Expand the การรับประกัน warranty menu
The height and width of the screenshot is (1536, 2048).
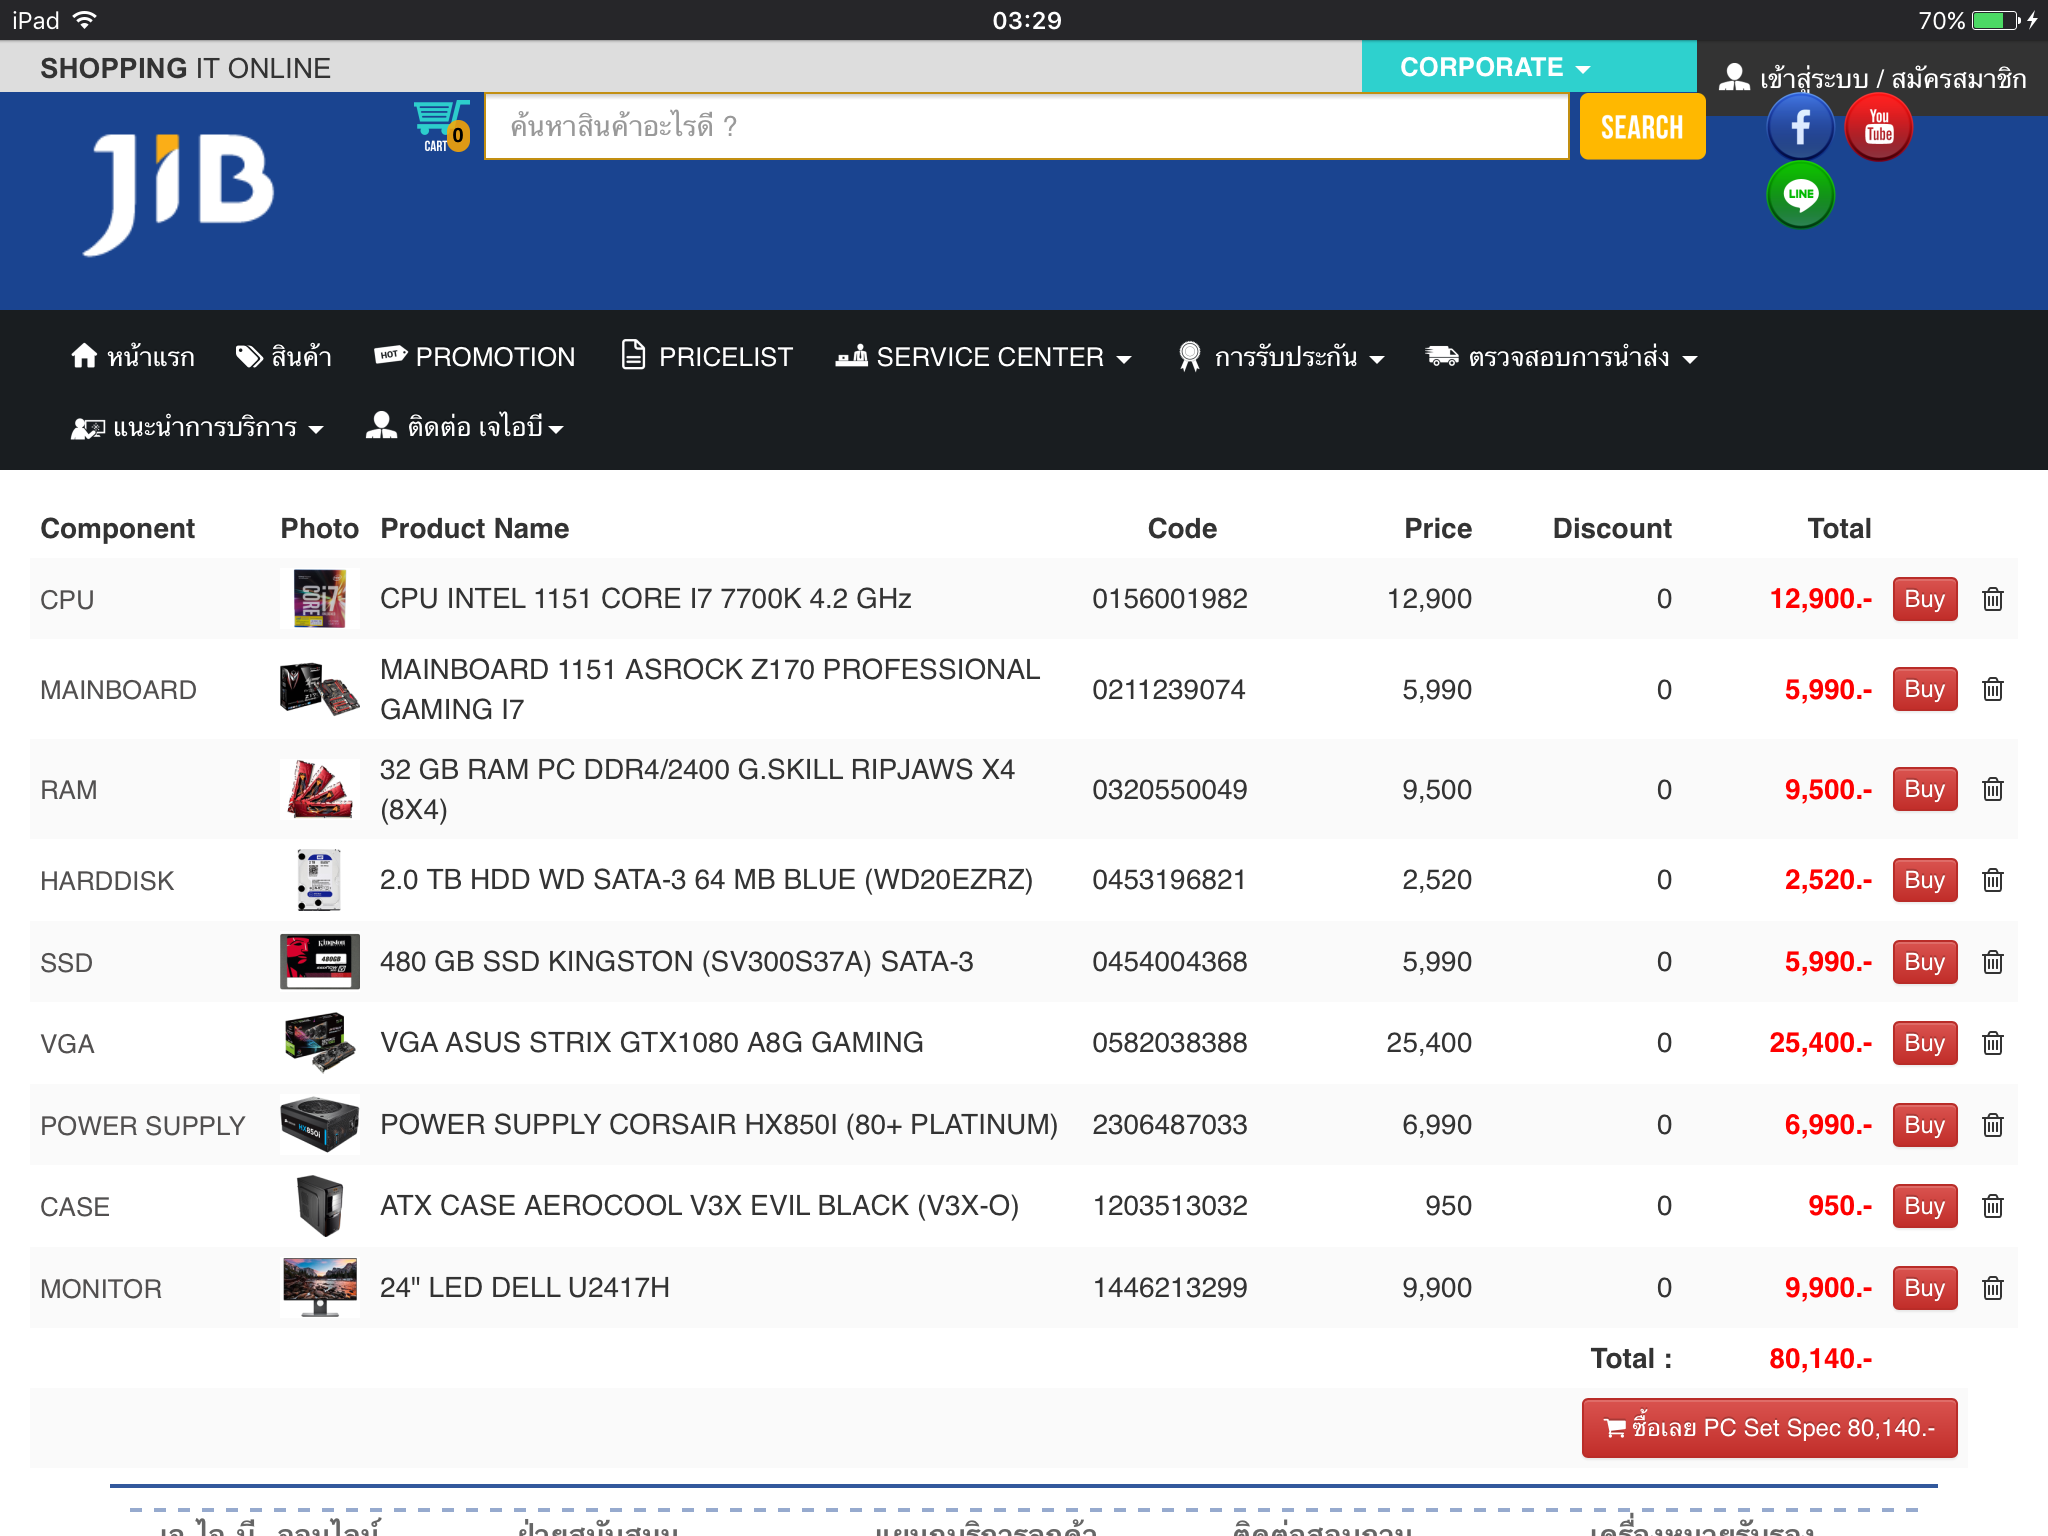point(1282,357)
